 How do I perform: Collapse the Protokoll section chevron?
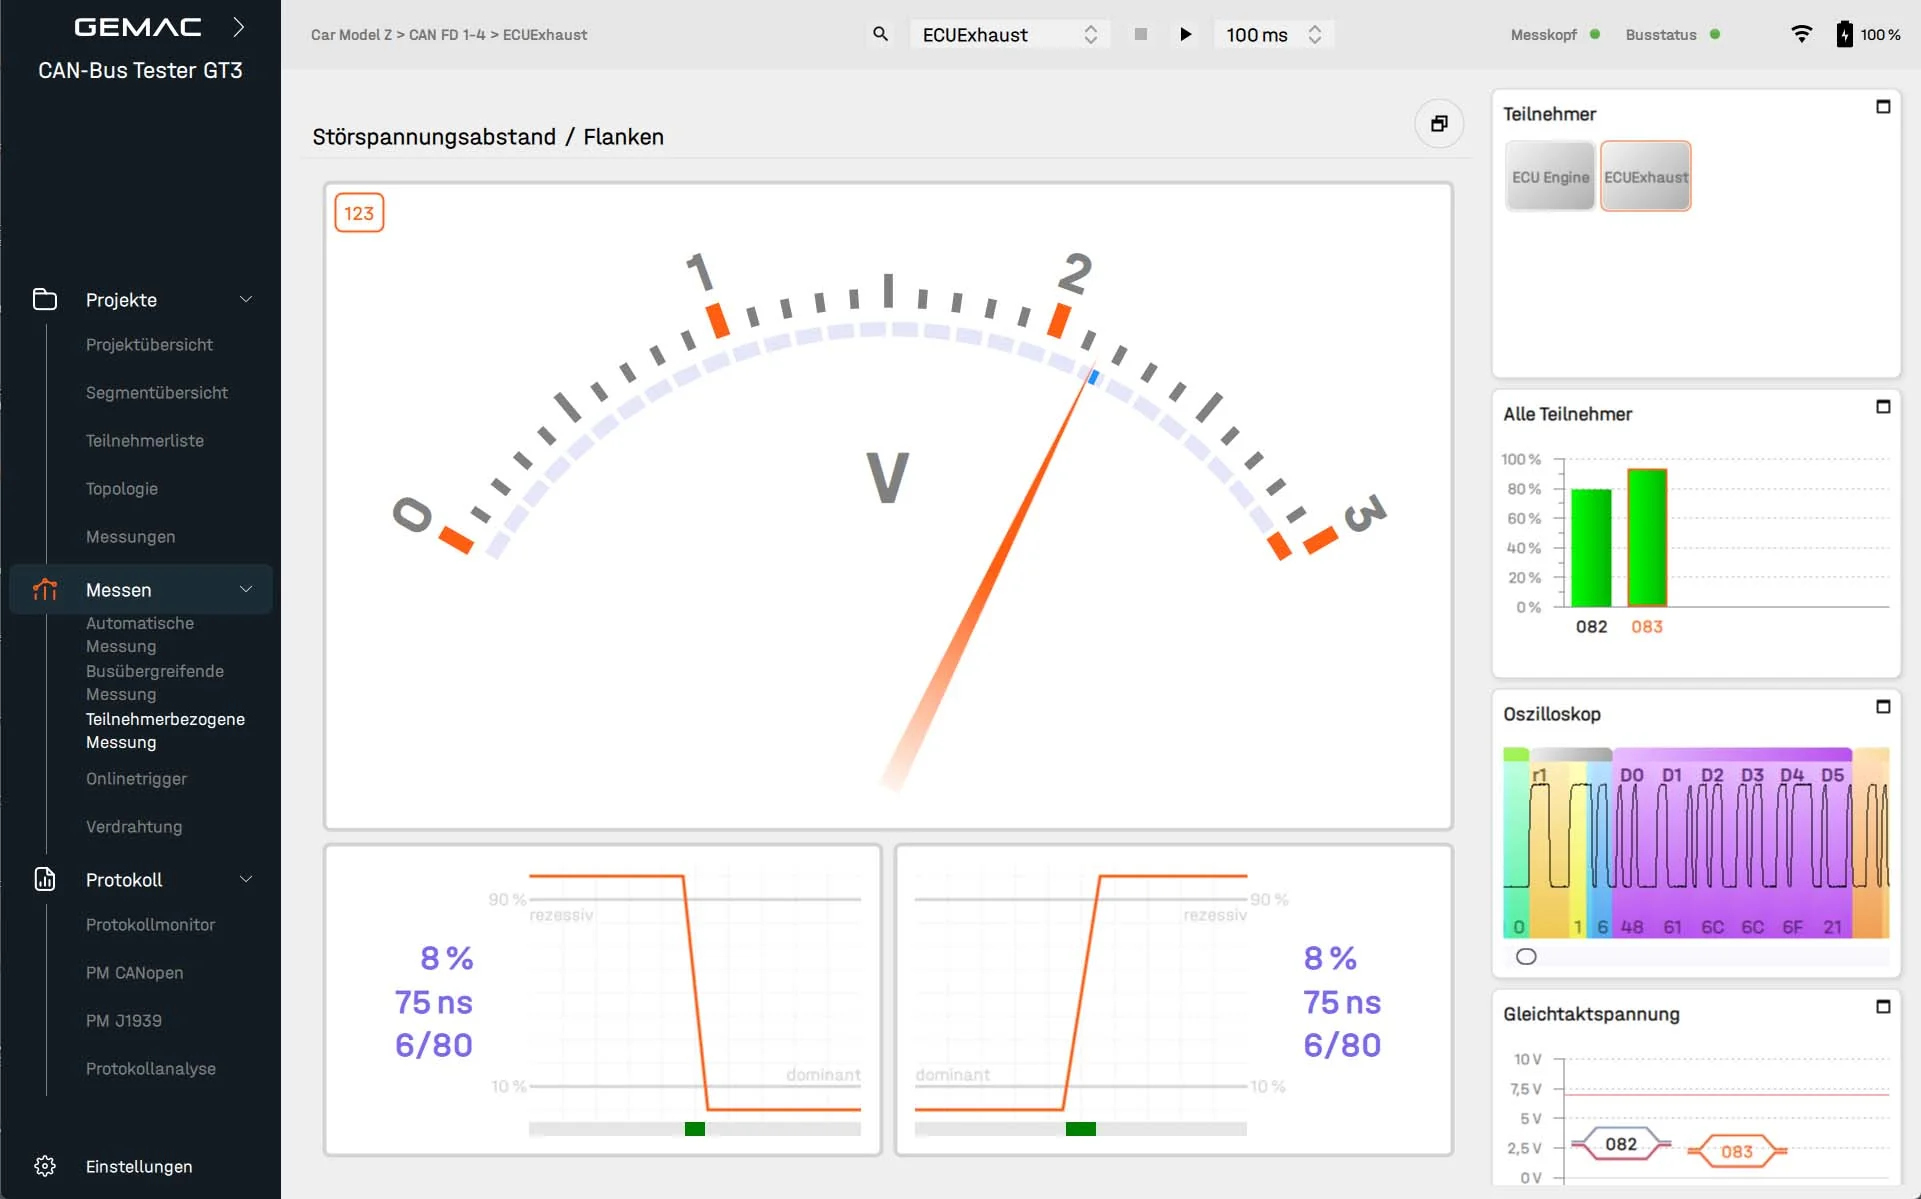[246, 879]
